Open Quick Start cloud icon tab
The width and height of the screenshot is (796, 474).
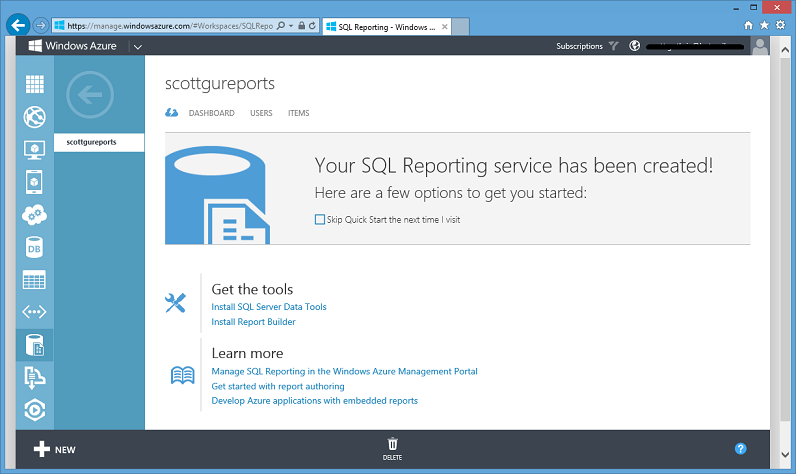tap(172, 113)
